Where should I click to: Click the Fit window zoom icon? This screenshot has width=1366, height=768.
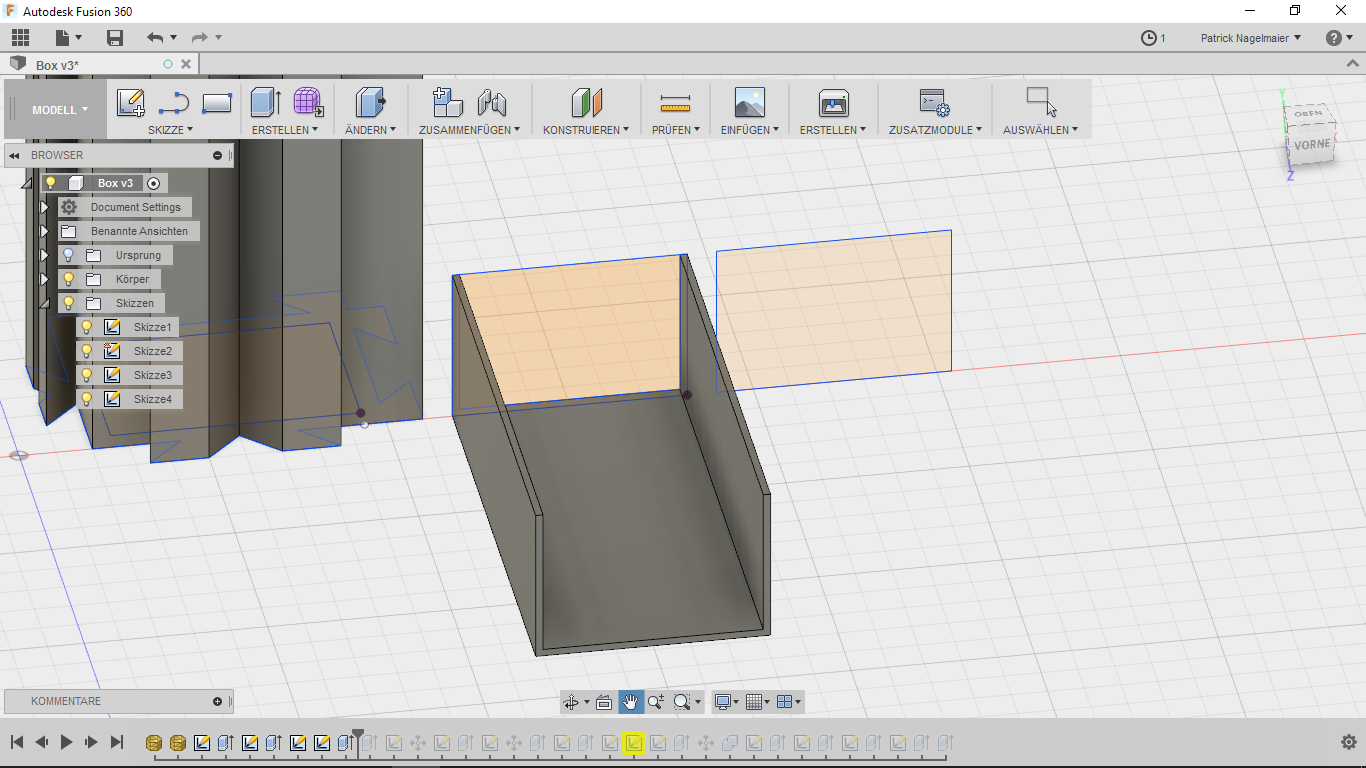681,701
